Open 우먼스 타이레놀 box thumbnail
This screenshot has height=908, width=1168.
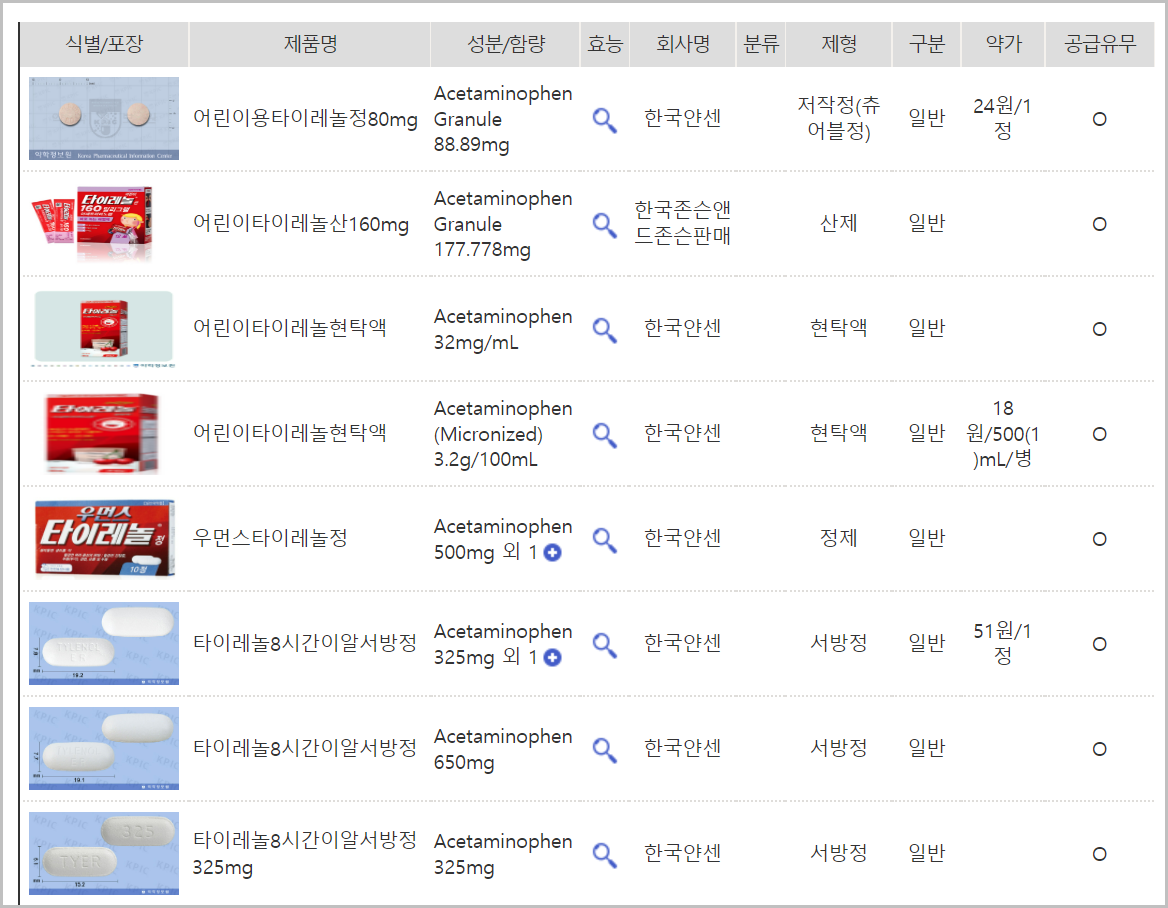point(104,538)
